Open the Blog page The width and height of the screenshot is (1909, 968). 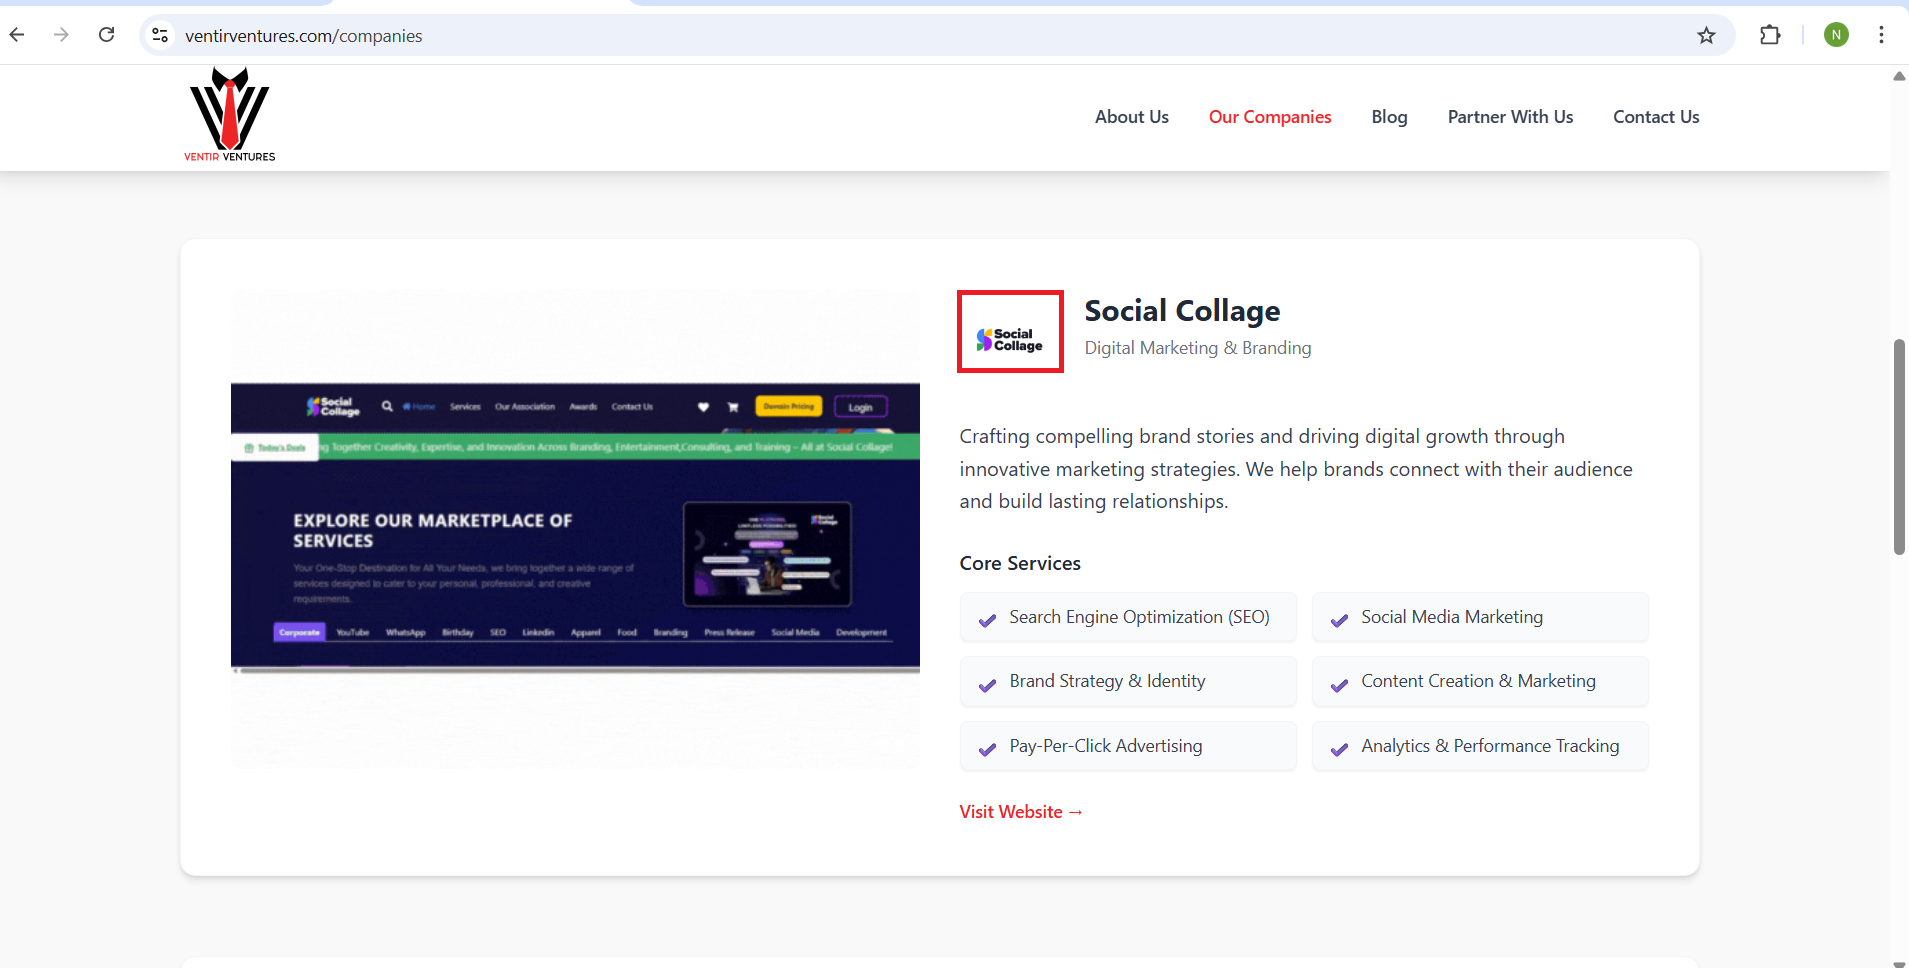click(x=1389, y=117)
